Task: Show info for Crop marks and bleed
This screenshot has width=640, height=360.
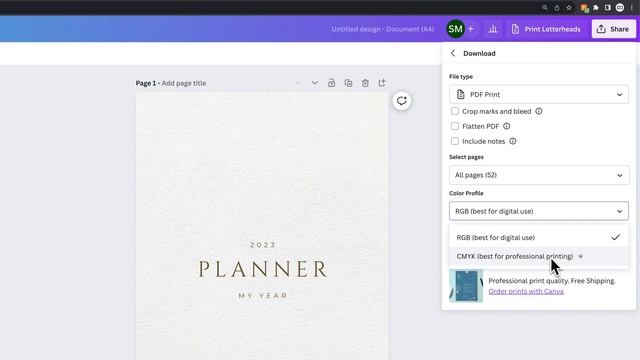Action: (x=539, y=111)
